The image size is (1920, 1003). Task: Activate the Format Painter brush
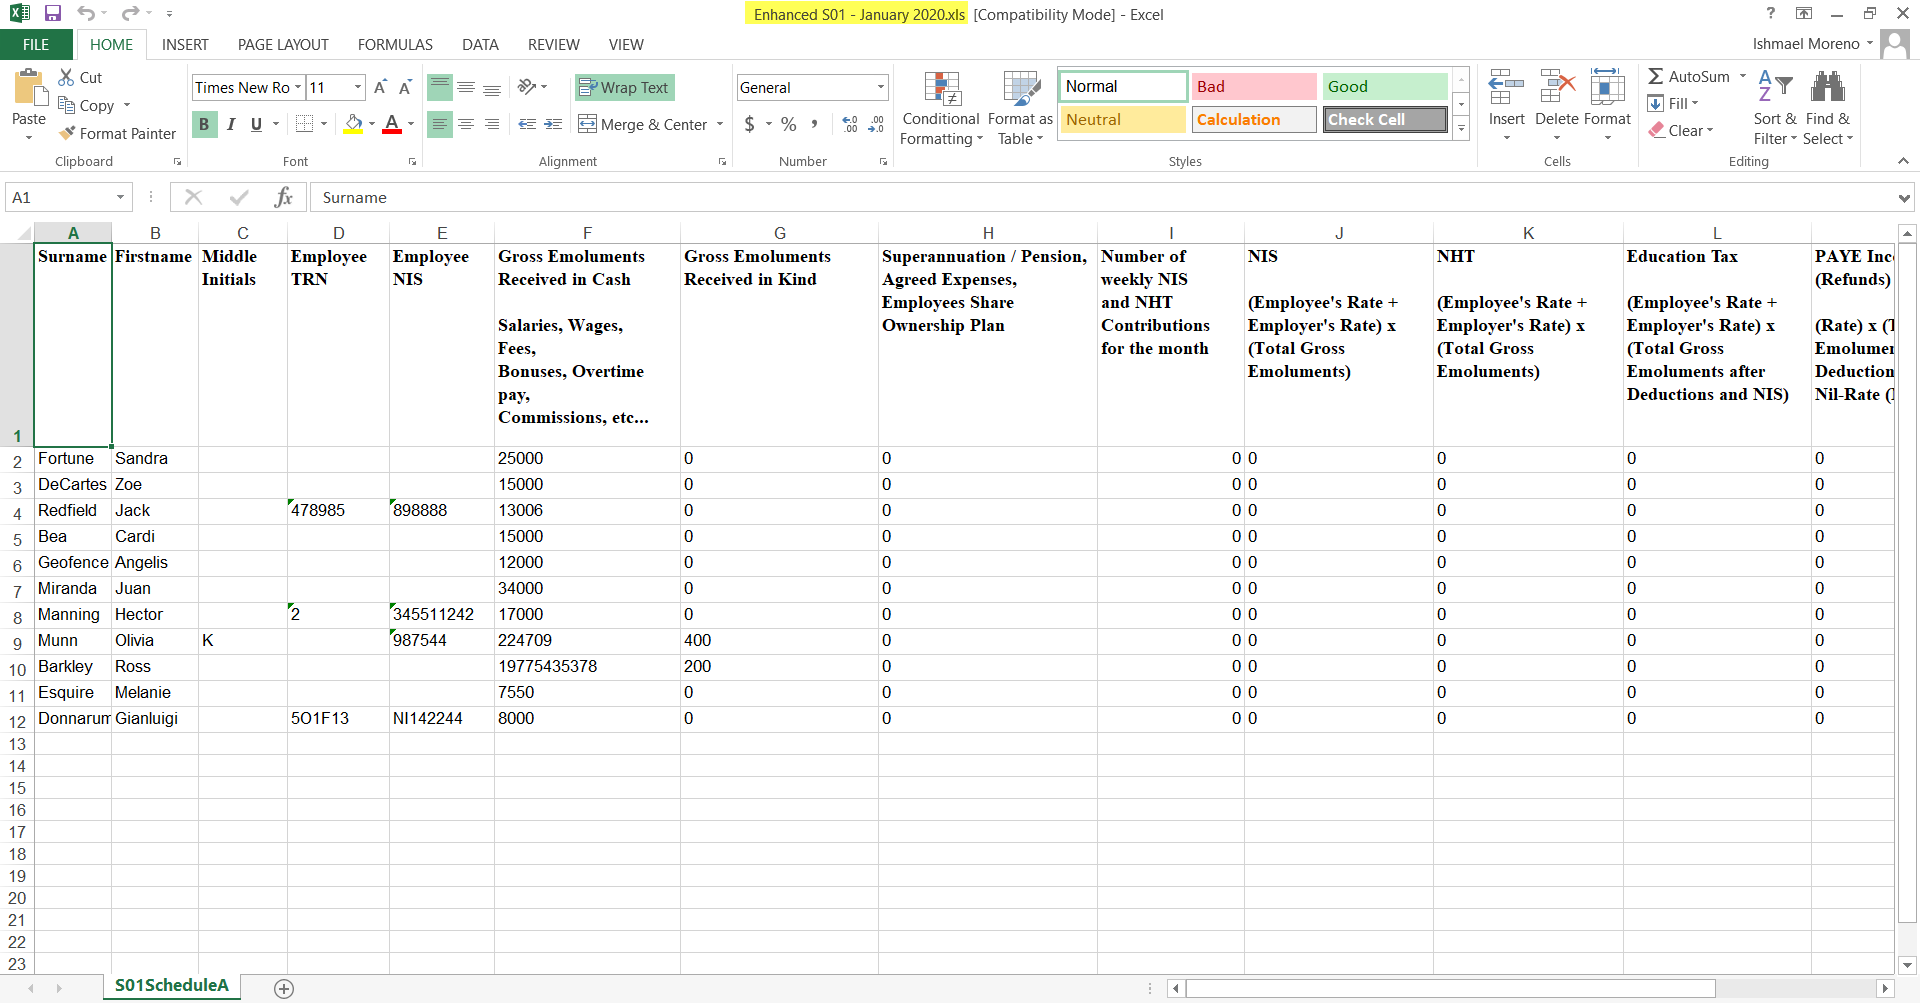(117, 133)
